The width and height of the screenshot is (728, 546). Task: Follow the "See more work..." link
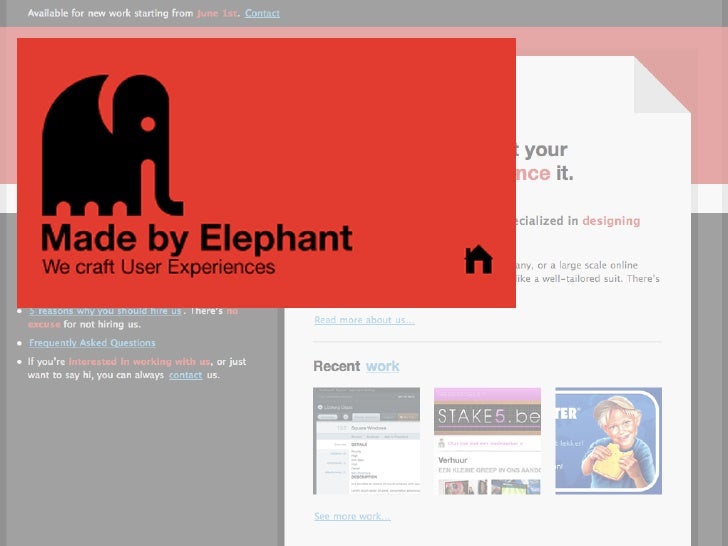(352, 516)
